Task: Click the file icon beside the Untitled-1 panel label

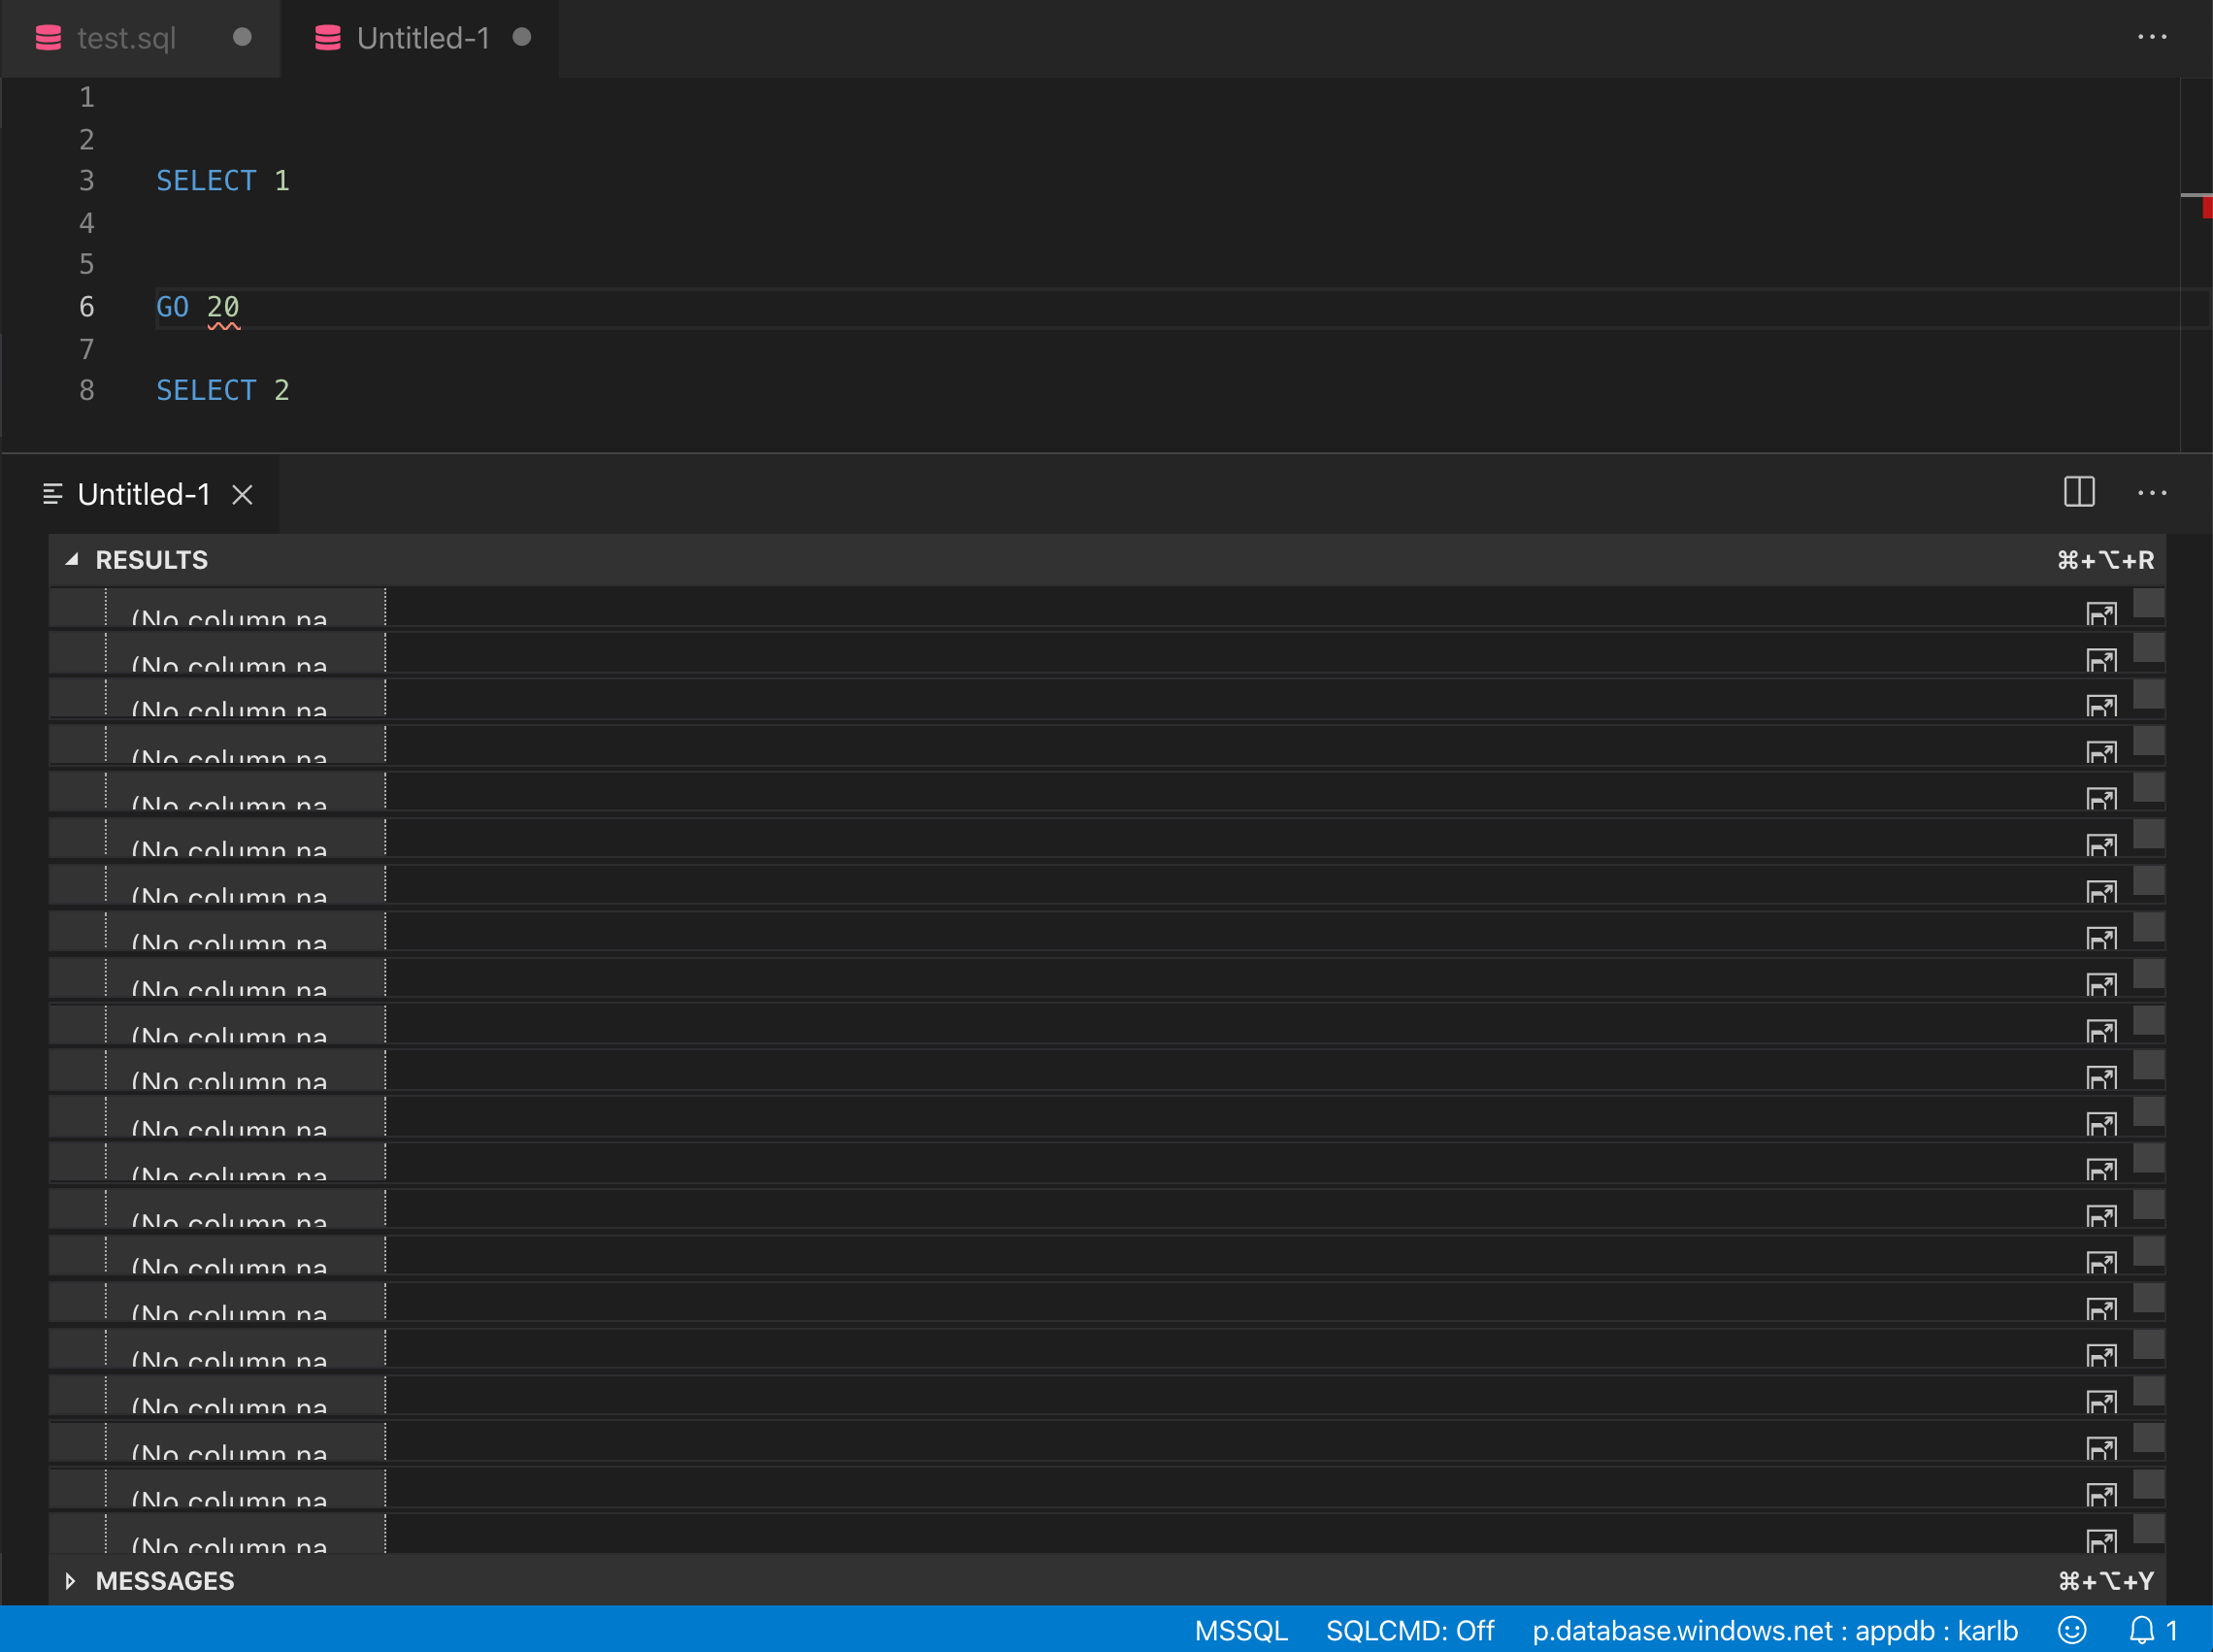Action: pos(53,493)
